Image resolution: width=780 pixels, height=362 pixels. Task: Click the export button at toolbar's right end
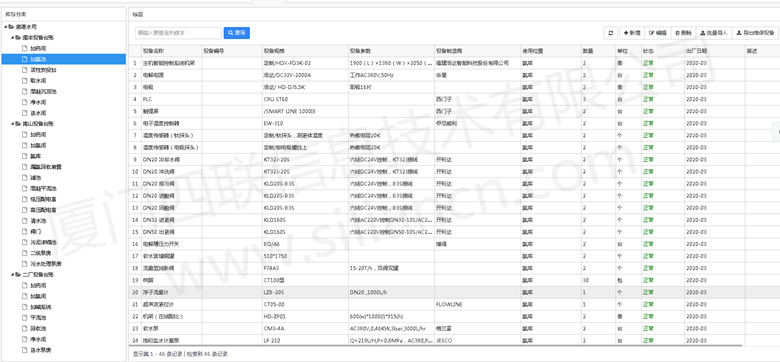point(755,33)
